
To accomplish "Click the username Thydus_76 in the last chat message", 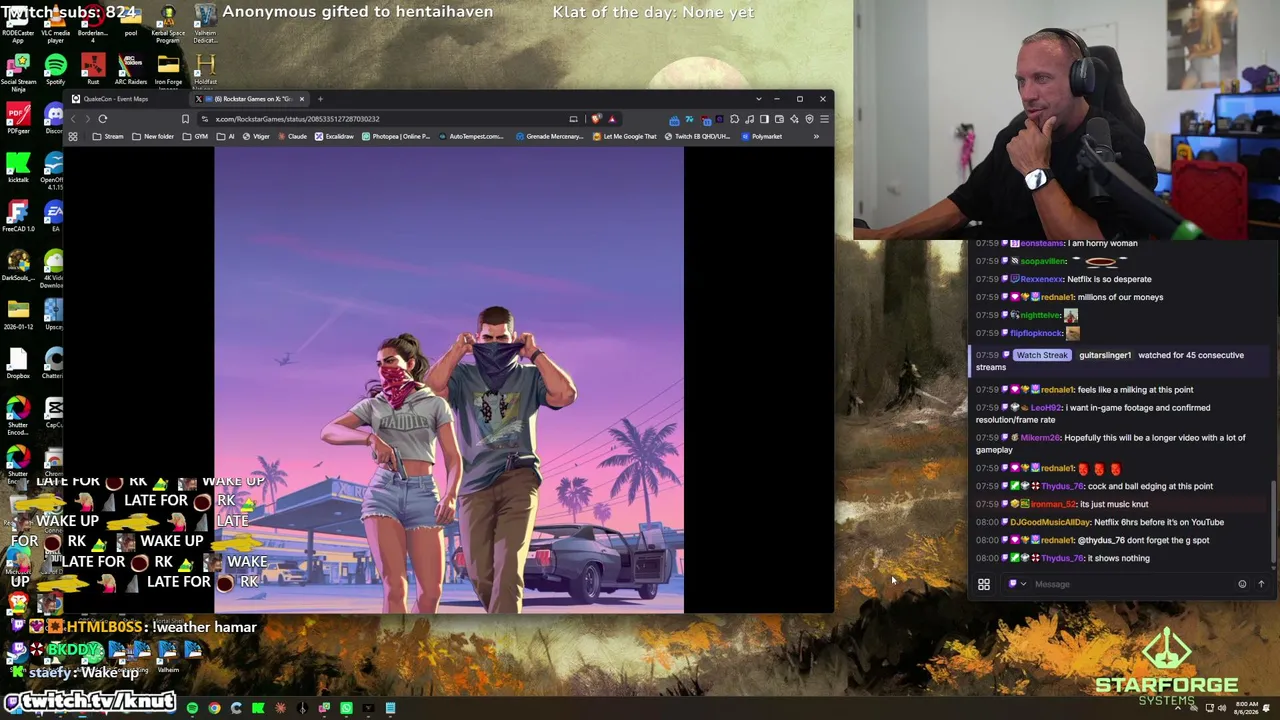I will [1062, 558].
